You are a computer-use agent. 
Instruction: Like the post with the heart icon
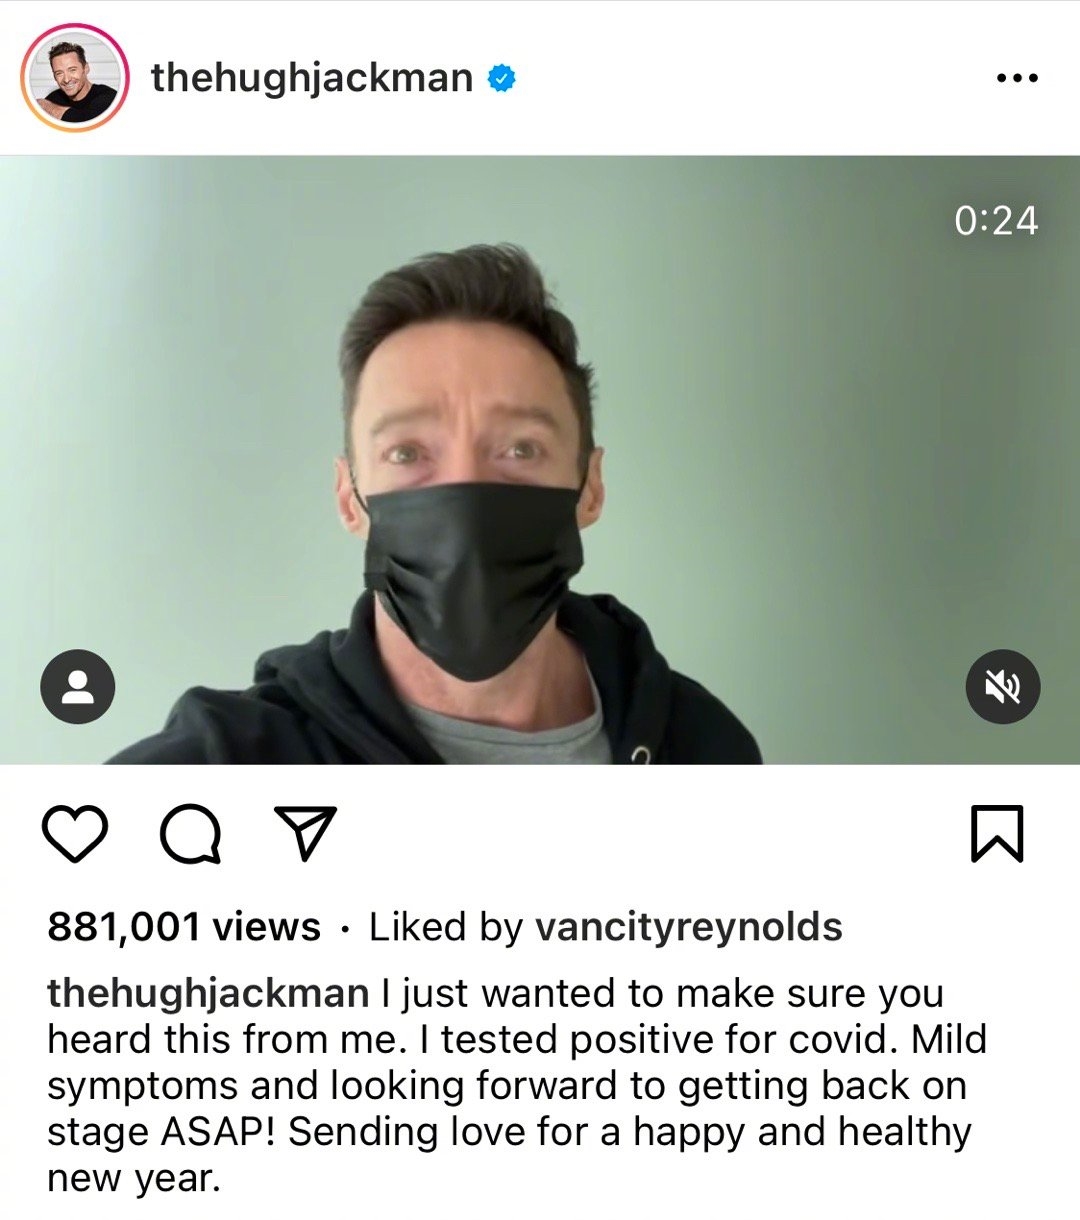click(76, 833)
